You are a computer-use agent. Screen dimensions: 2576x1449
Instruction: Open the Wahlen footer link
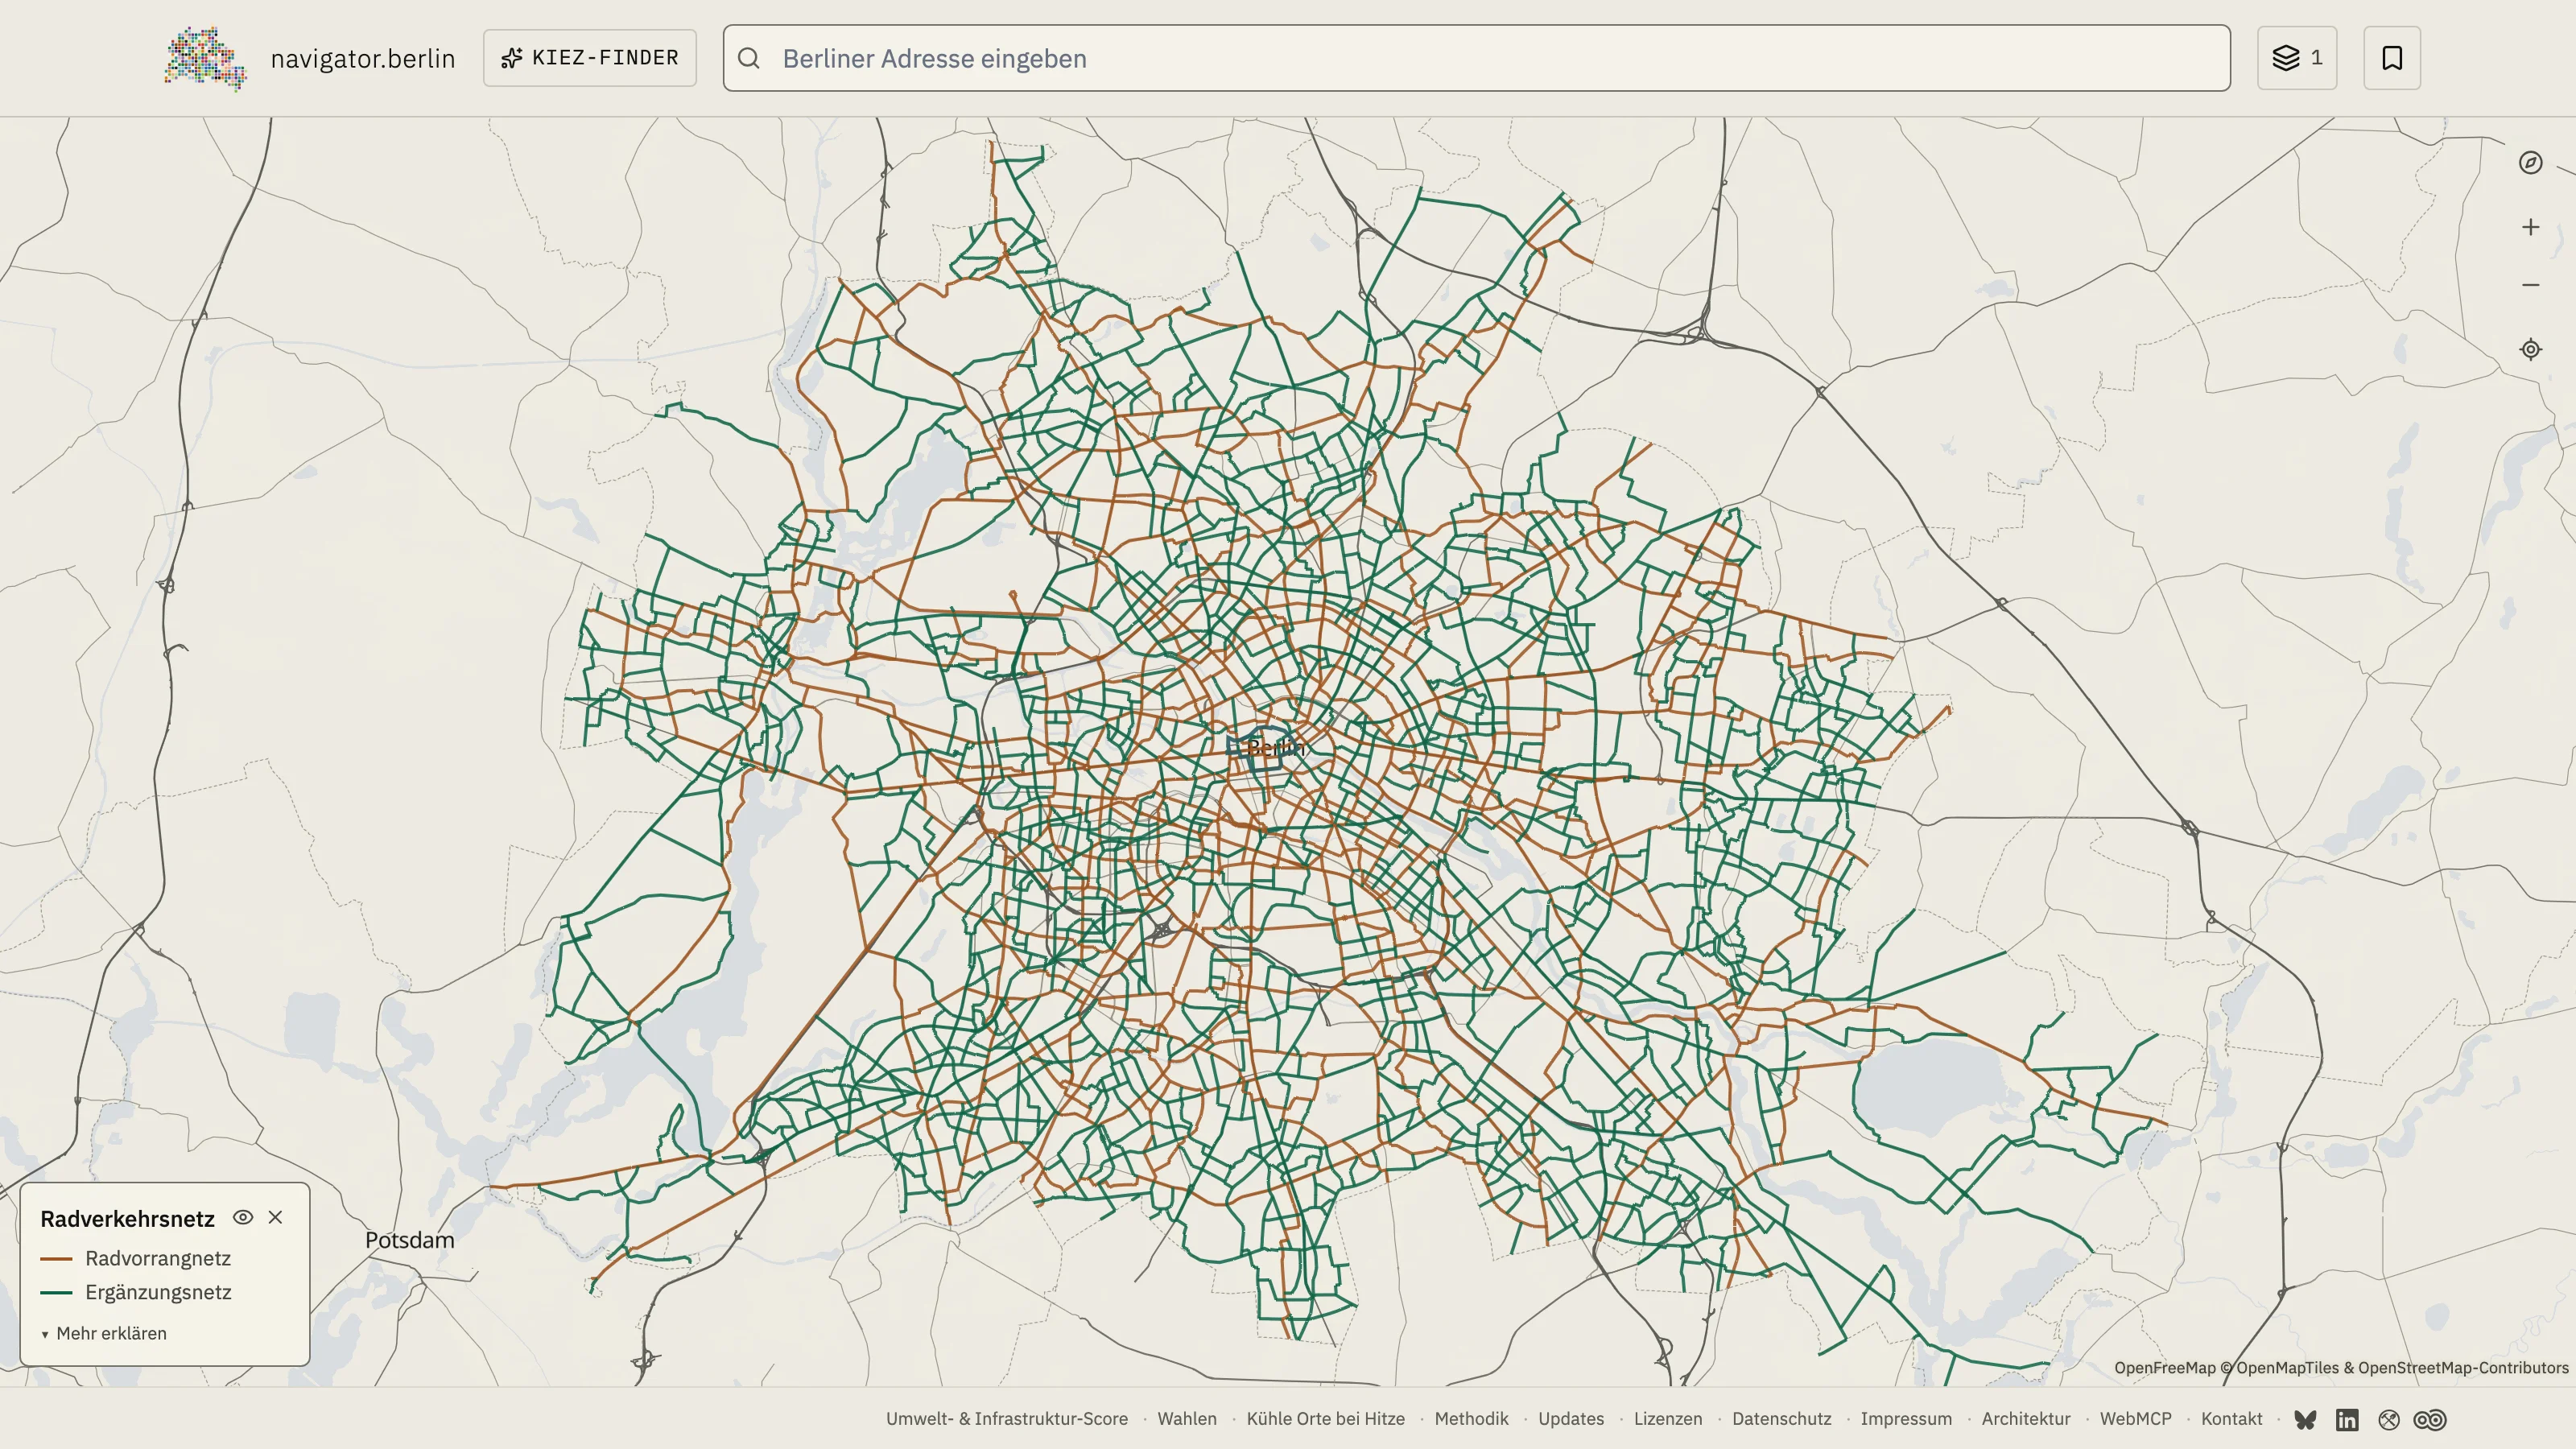pos(1187,1419)
